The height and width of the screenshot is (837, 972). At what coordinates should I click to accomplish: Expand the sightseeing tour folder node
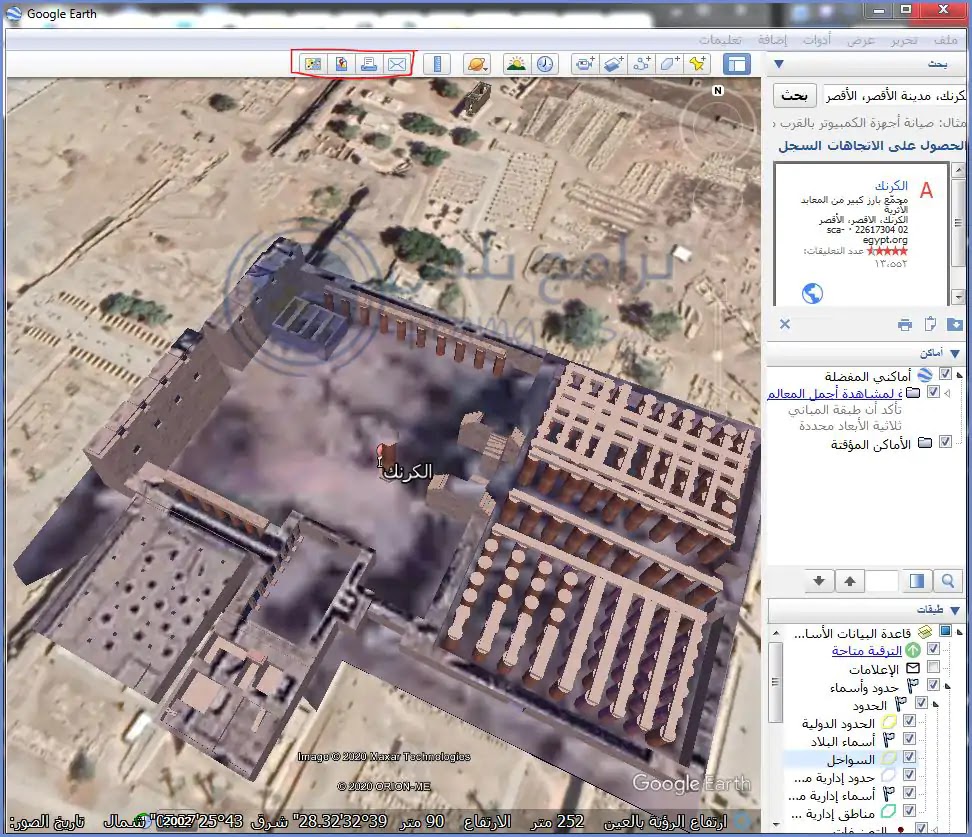947,392
